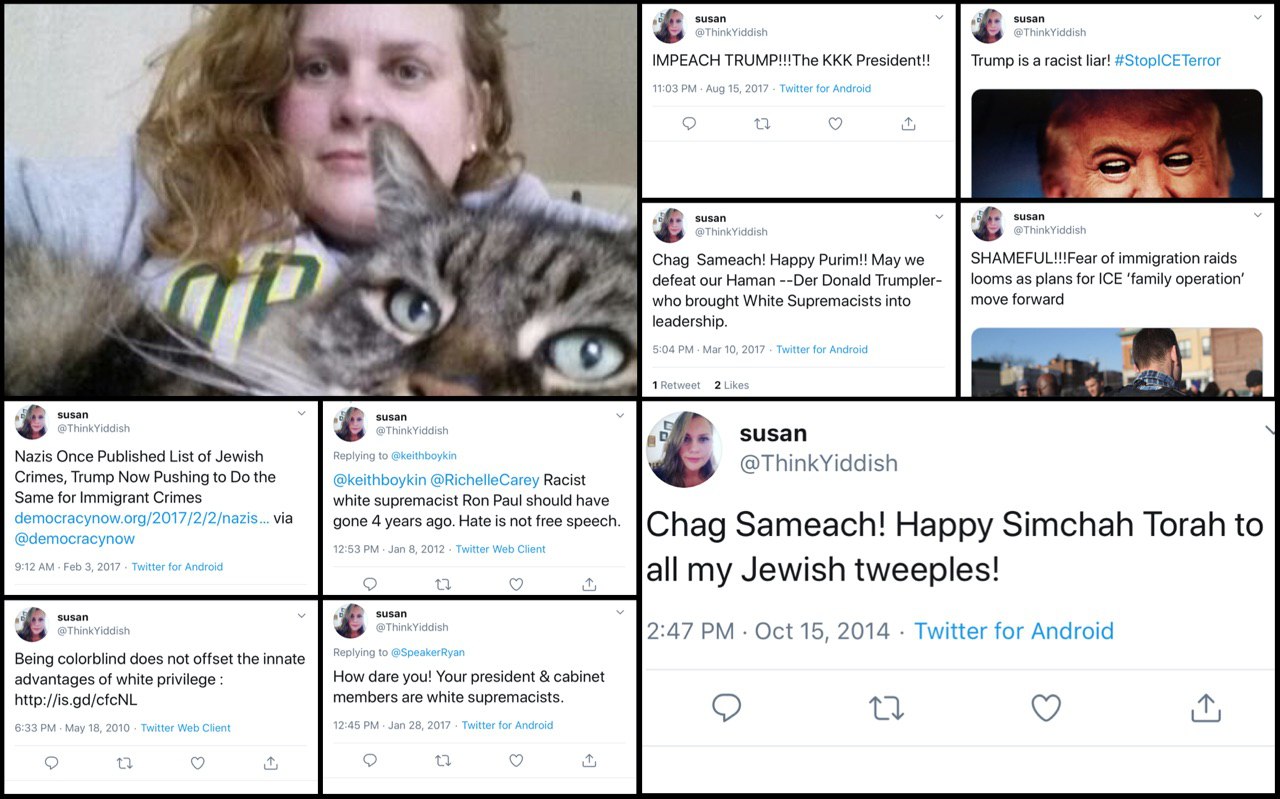Open the democracynow.org article link
The image size is (1280, 799).
142,518
